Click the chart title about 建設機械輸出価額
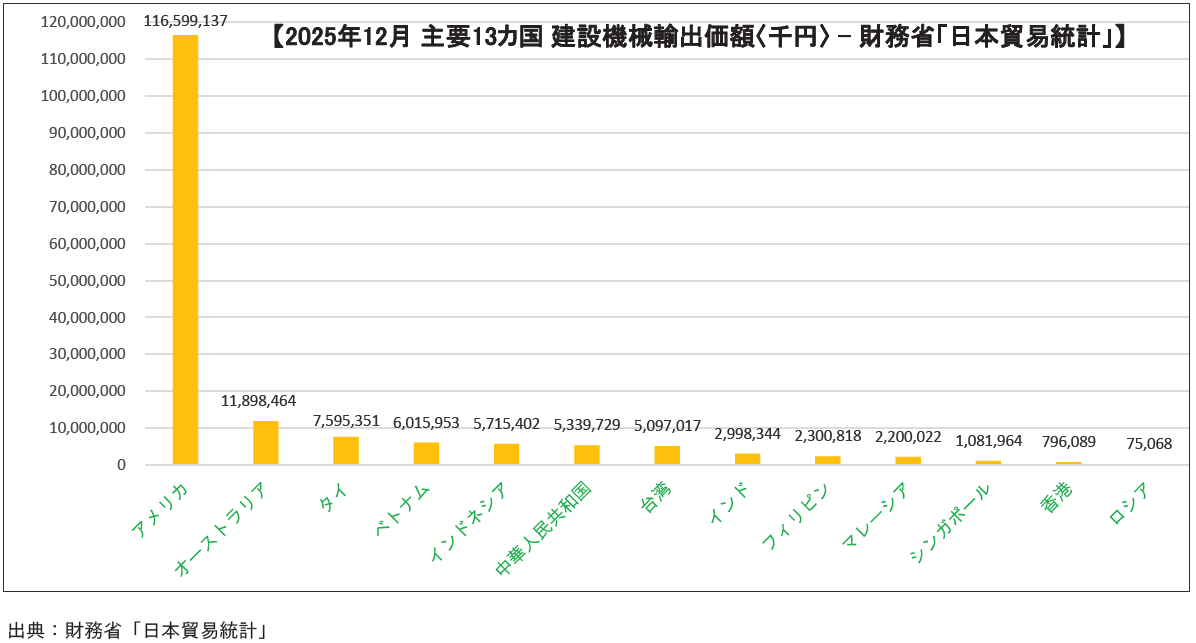The height and width of the screenshot is (643, 1196). tap(699, 38)
